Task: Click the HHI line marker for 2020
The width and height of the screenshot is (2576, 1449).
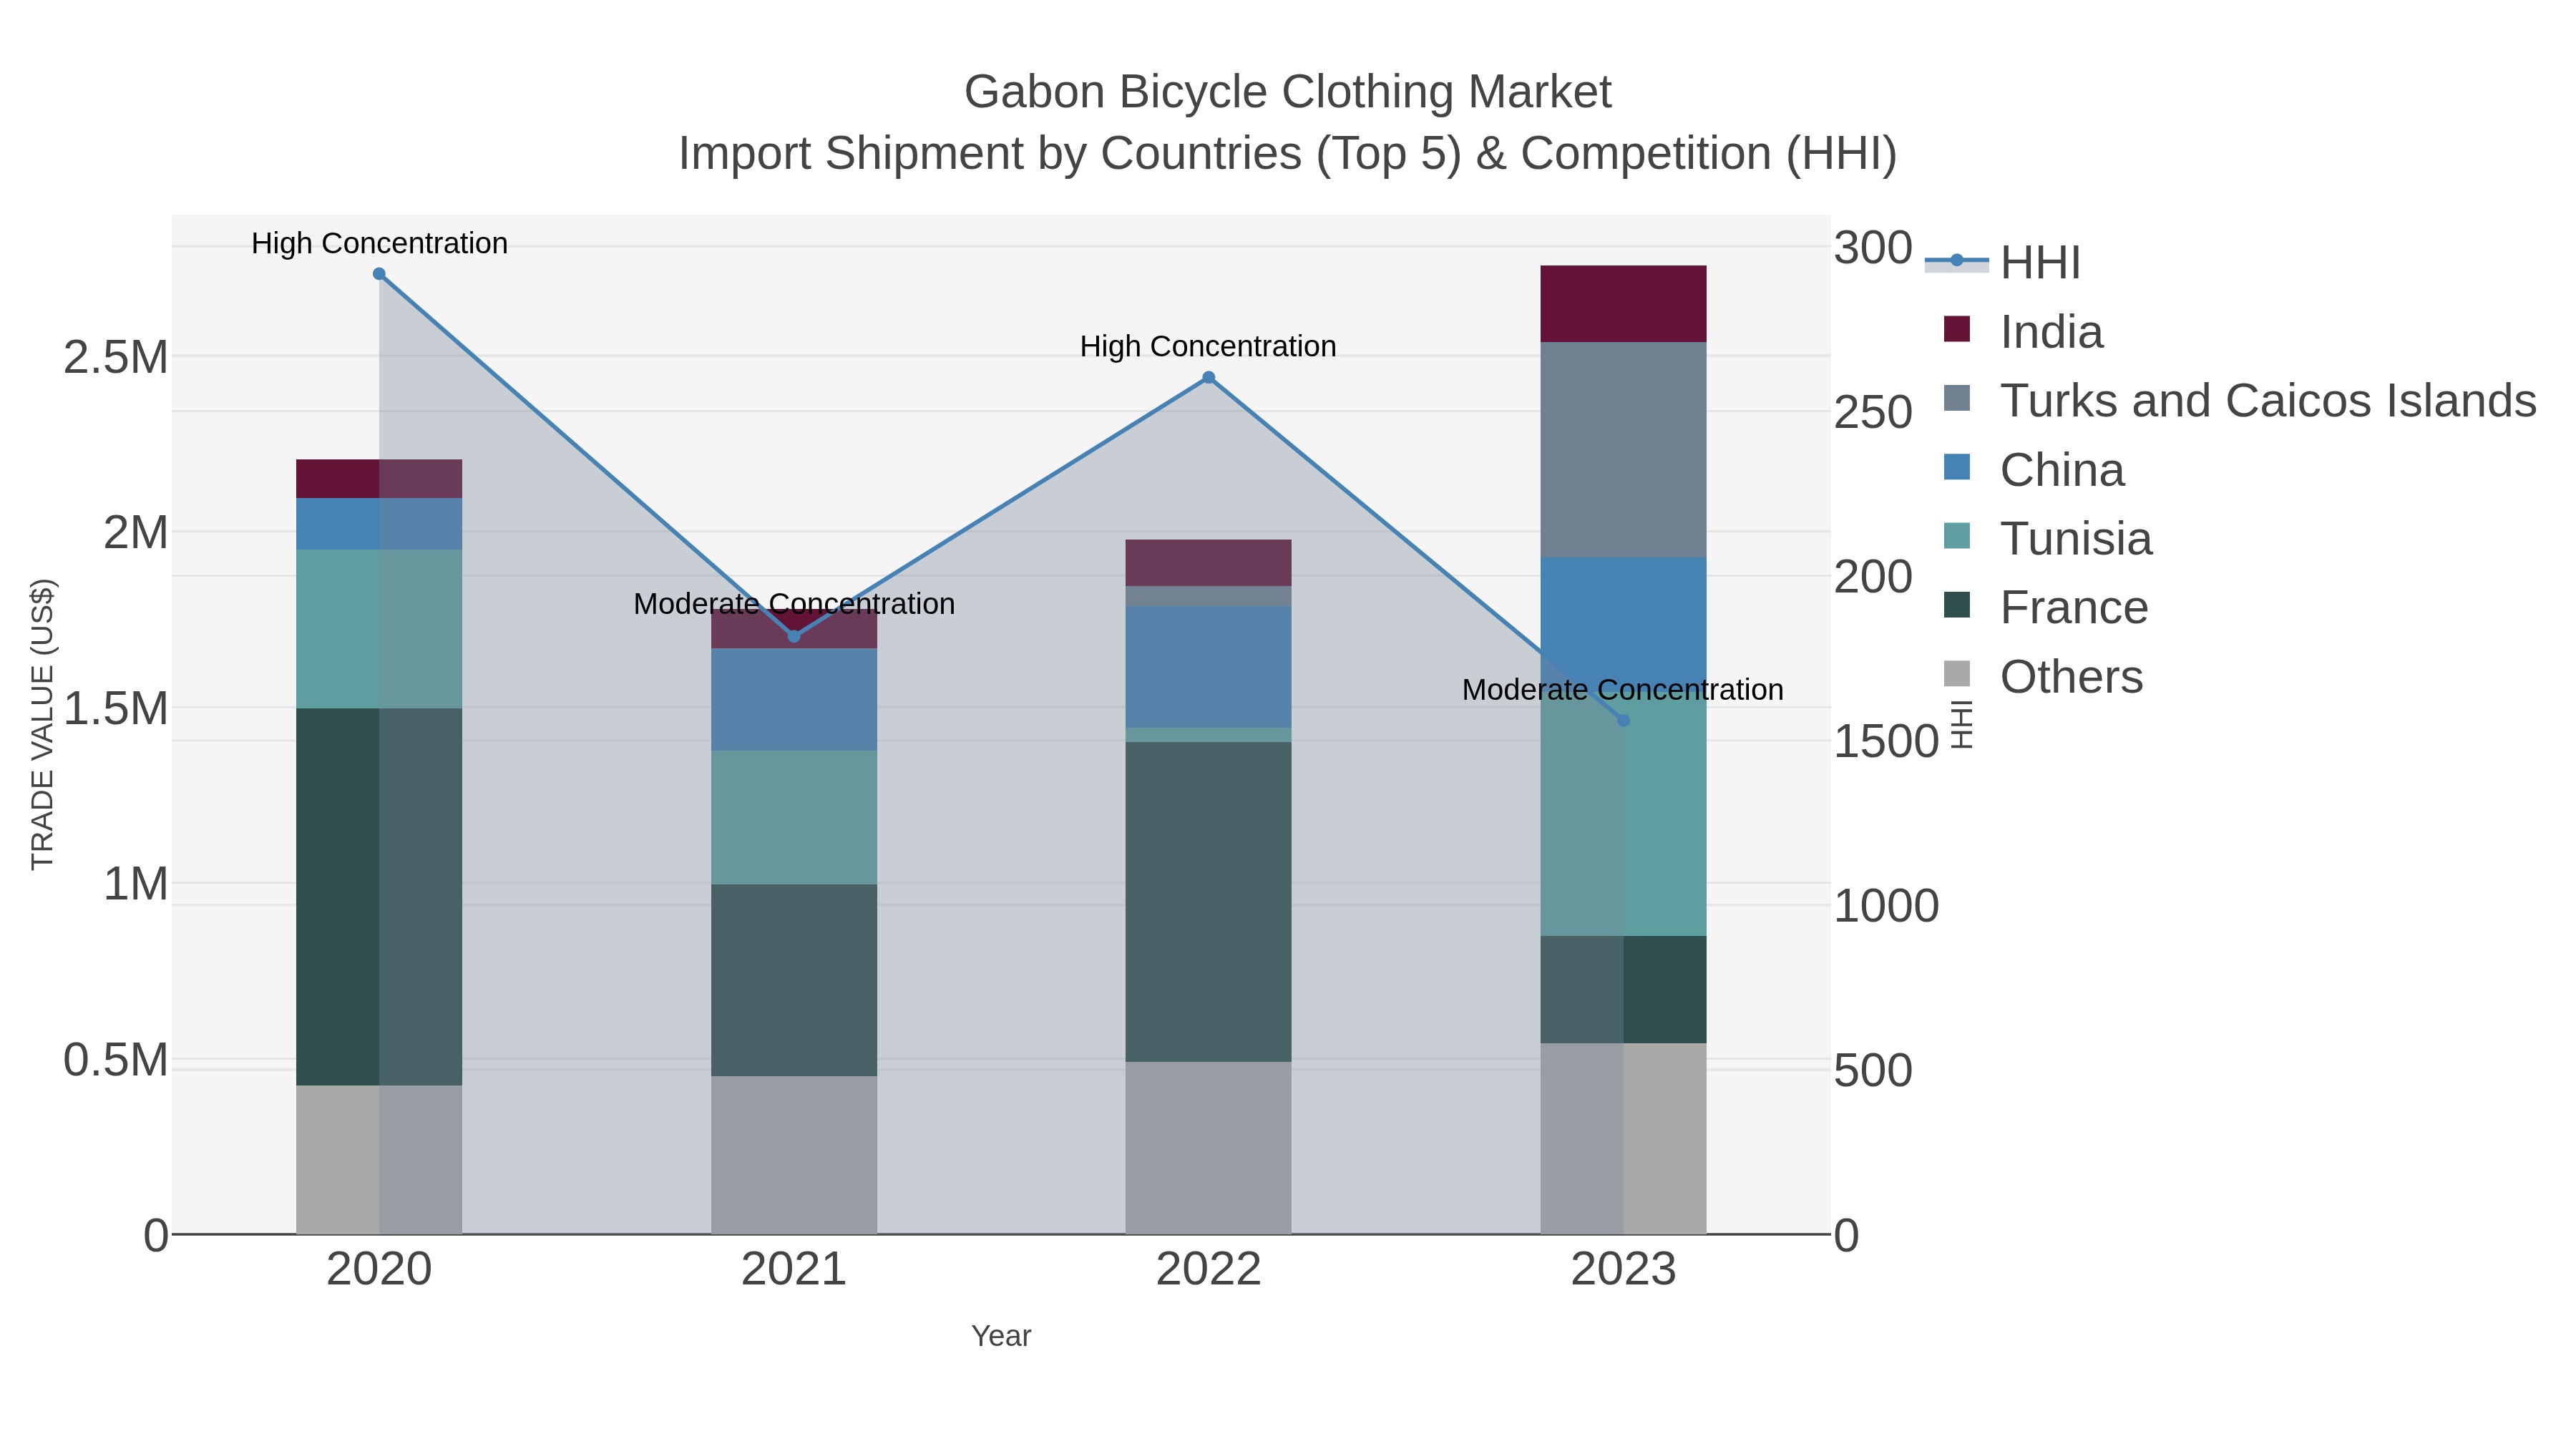Action: (x=379, y=274)
